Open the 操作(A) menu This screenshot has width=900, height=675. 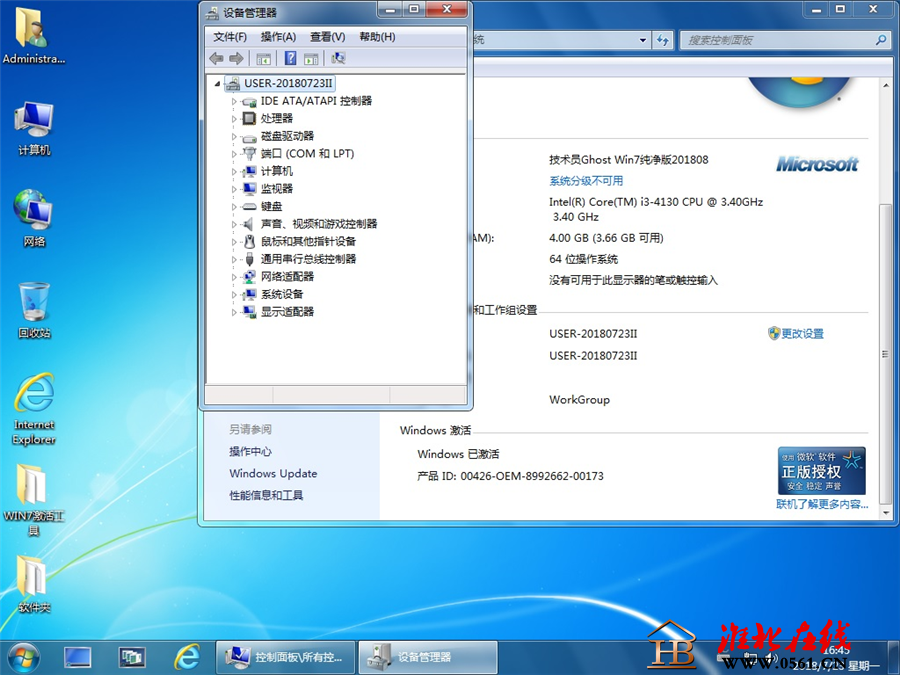click(278, 37)
